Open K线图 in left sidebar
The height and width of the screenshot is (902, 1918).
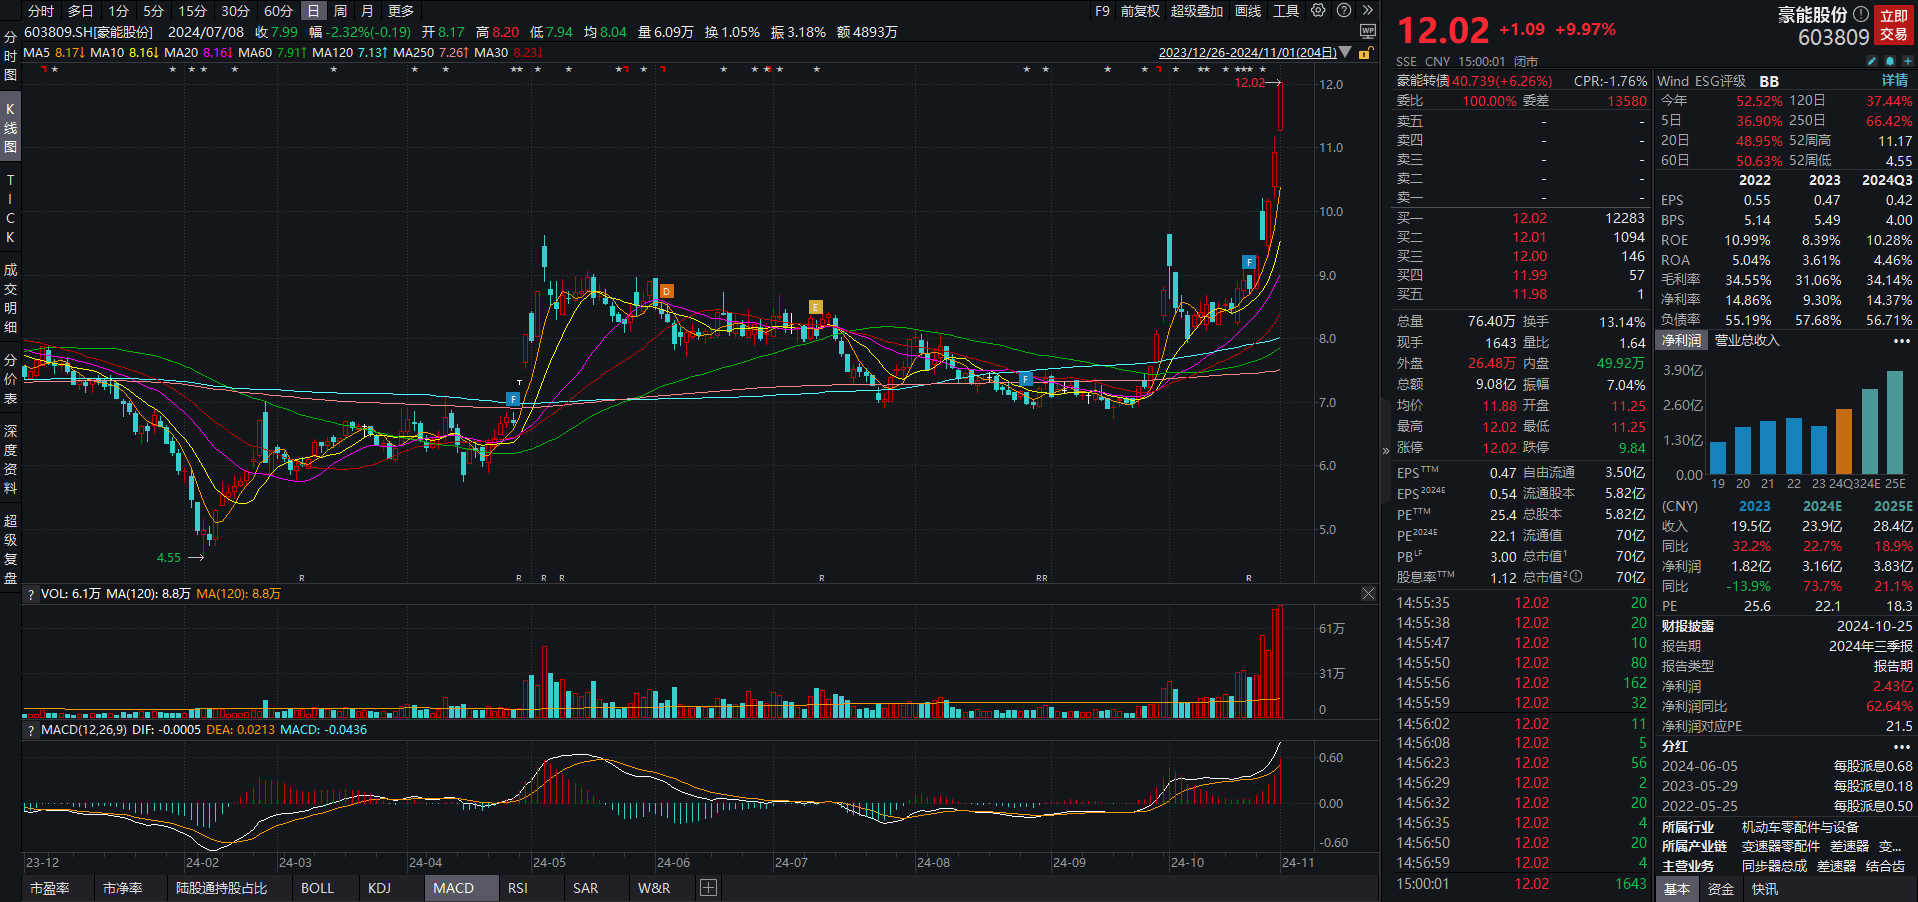(10, 128)
